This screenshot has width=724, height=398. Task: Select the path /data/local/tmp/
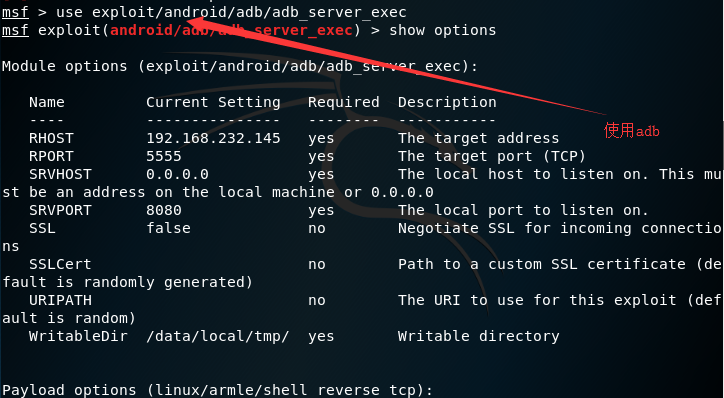point(217,337)
